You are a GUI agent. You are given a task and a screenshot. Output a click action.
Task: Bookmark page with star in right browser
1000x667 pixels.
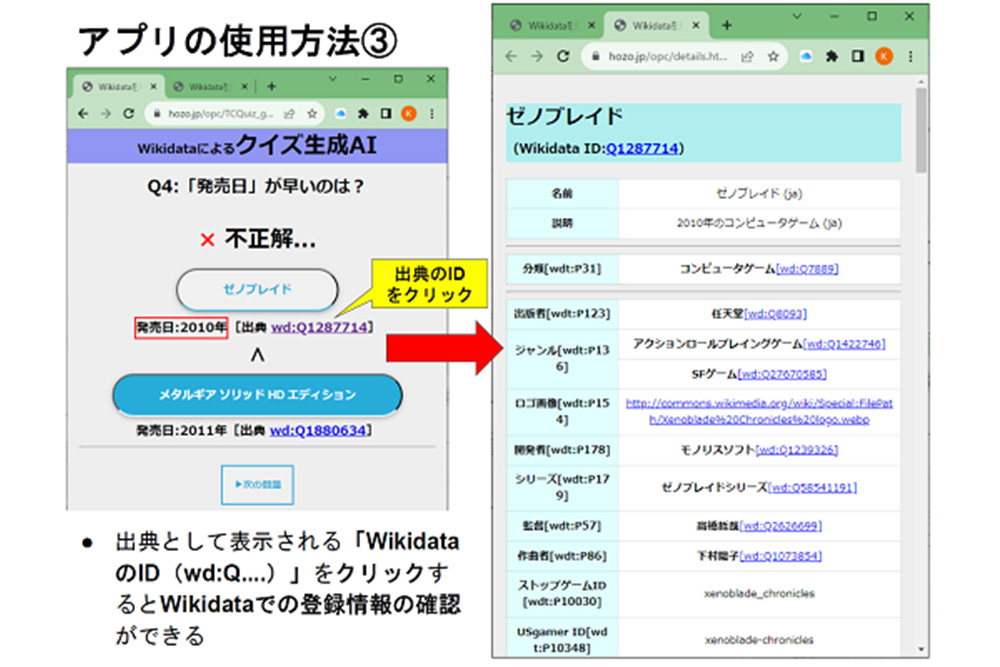click(x=773, y=57)
